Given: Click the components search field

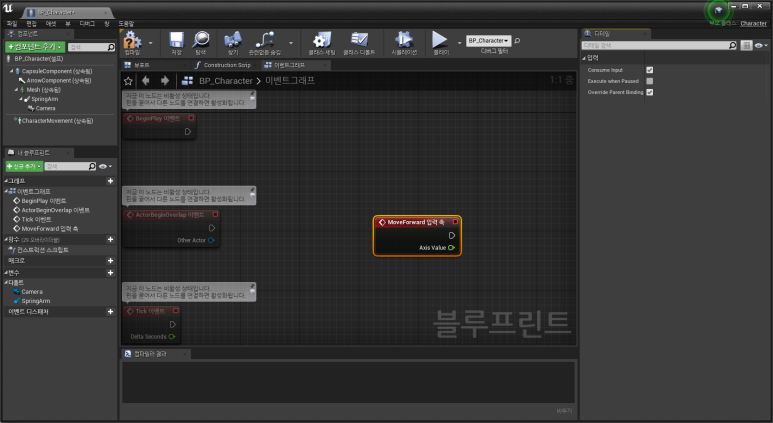Looking at the screenshot, I should 92,47.
